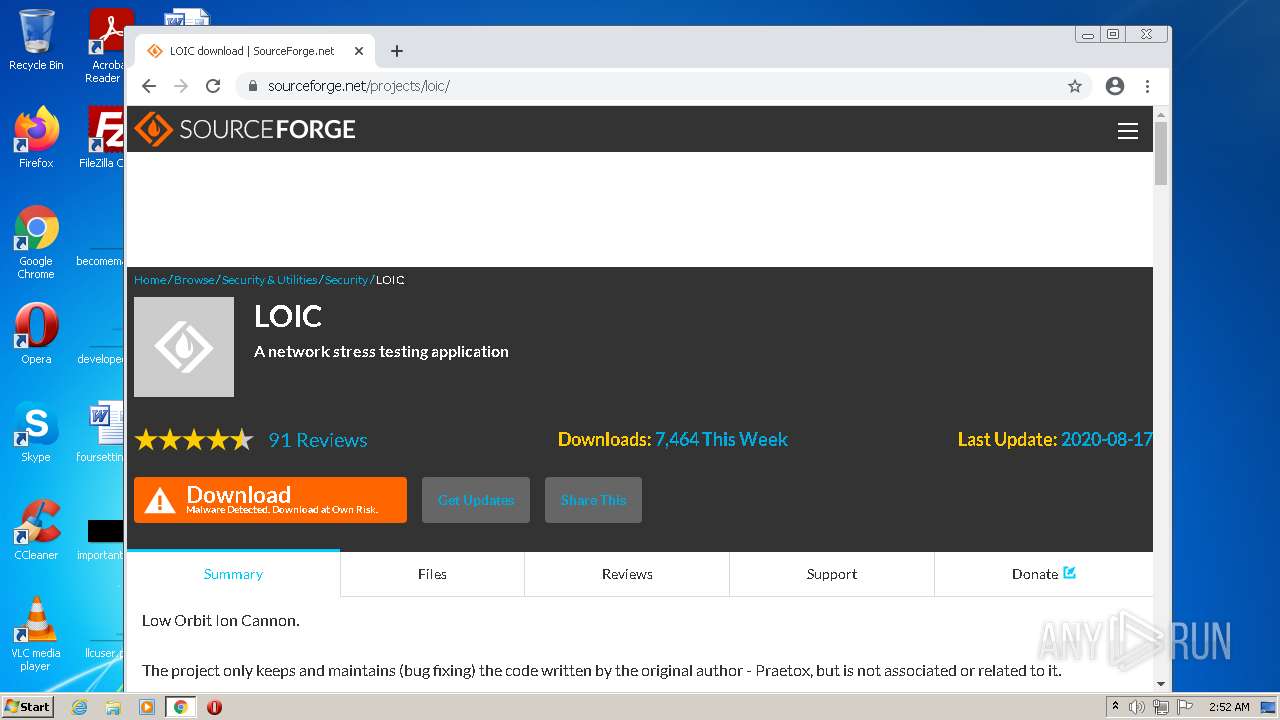The height and width of the screenshot is (720, 1280).
Task: Click the SourceForge logo
Action: [245, 129]
